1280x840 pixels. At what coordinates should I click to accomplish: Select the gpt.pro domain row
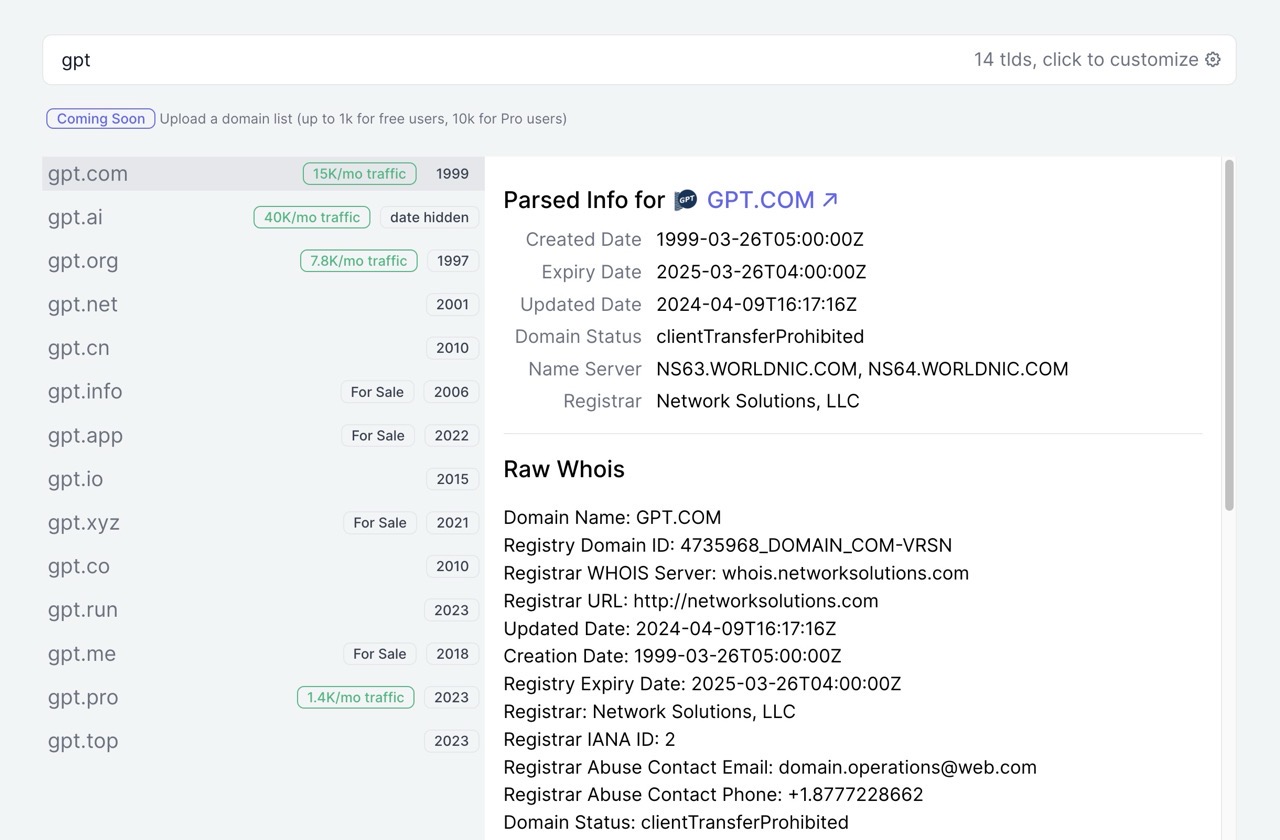[263, 697]
